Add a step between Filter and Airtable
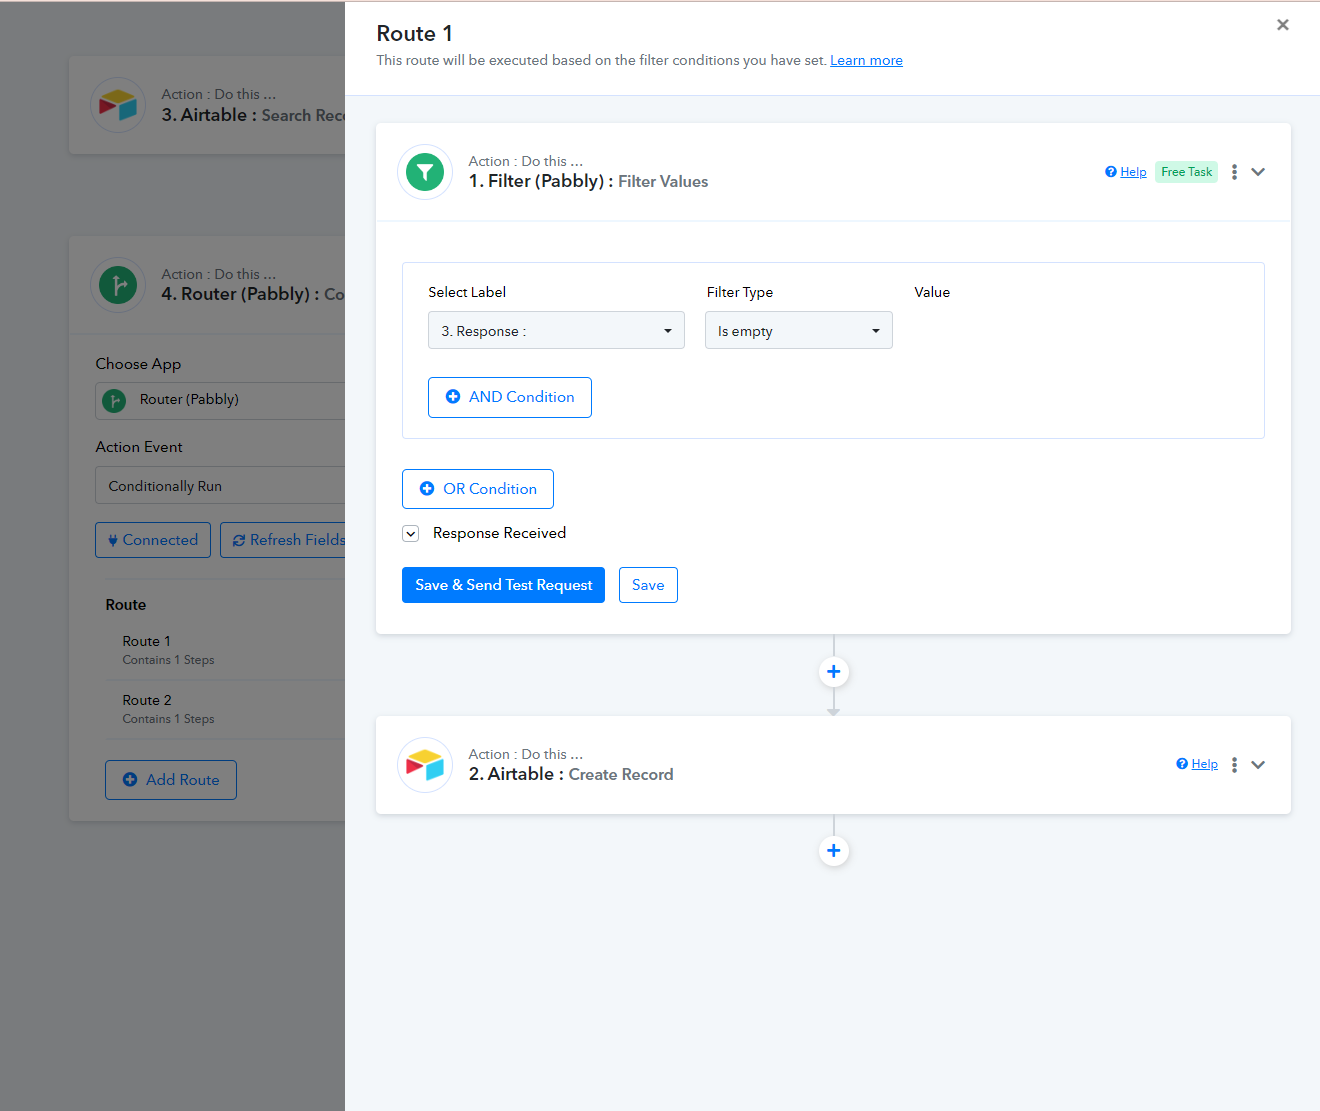Viewport: 1320px width, 1111px height. point(834,672)
